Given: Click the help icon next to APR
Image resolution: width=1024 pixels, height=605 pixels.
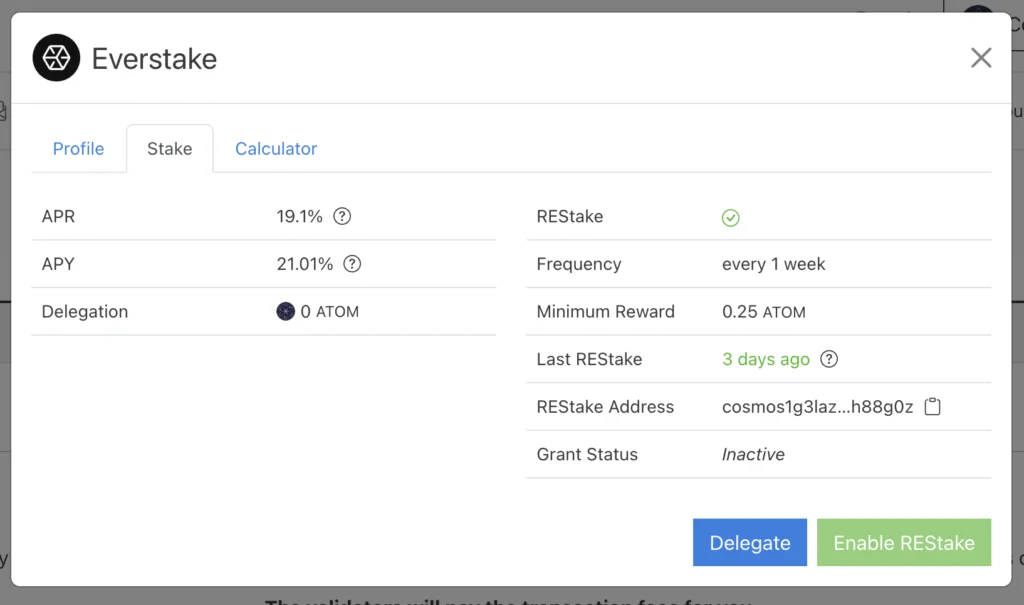Looking at the screenshot, I should (x=342, y=216).
